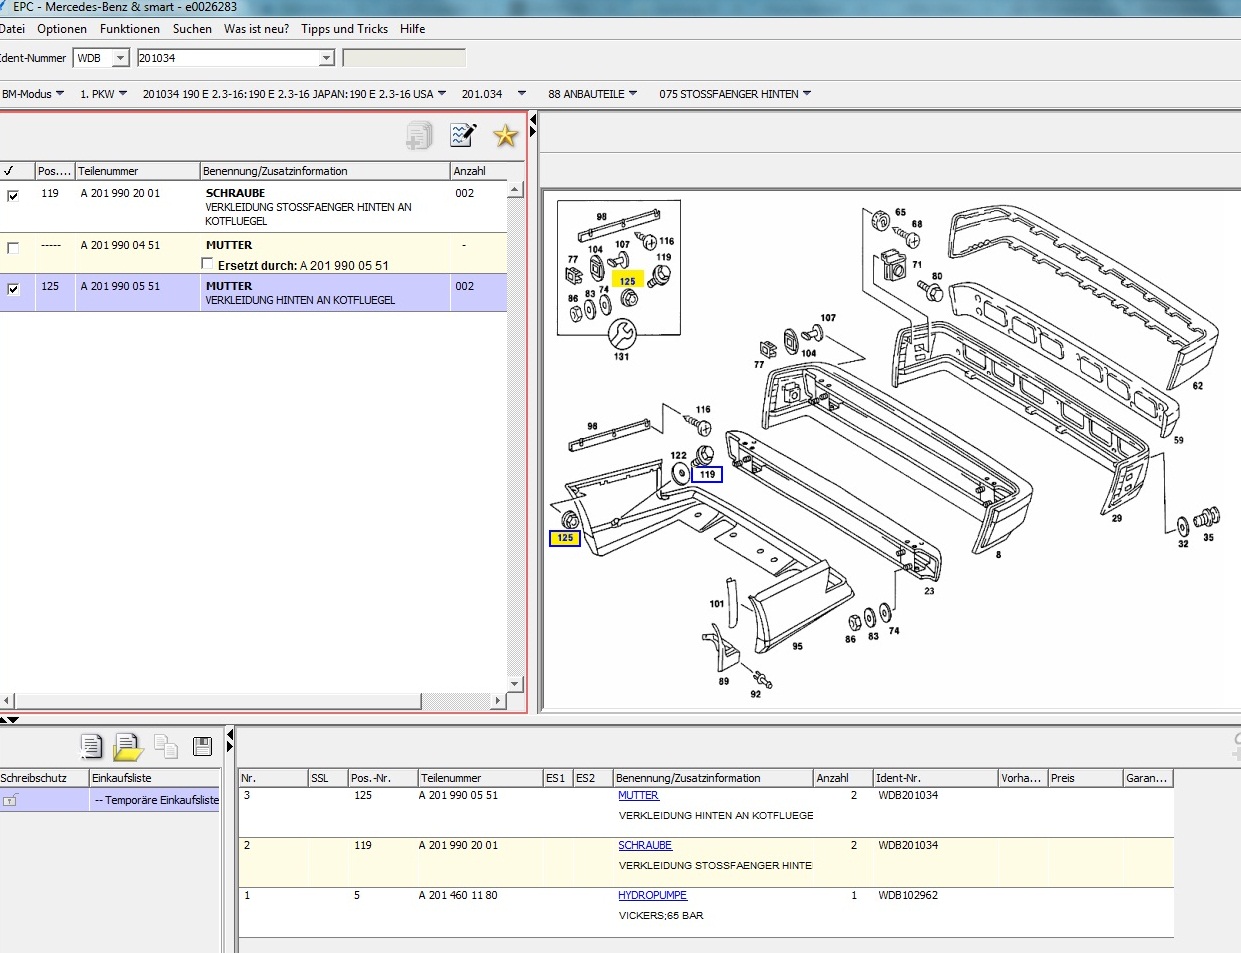
Task: Click the blue-boxed 119 callout in diagram
Action: [707, 474]
